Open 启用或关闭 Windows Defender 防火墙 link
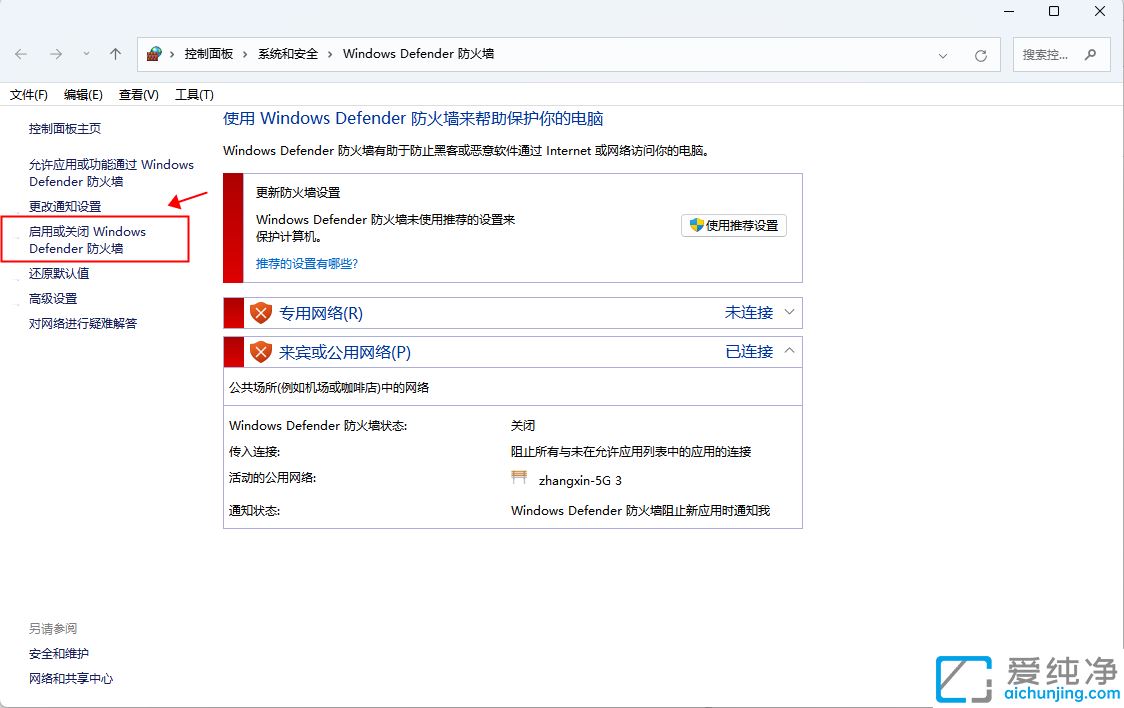Viewport: 1124px width, 708px height. coord(87,240)
